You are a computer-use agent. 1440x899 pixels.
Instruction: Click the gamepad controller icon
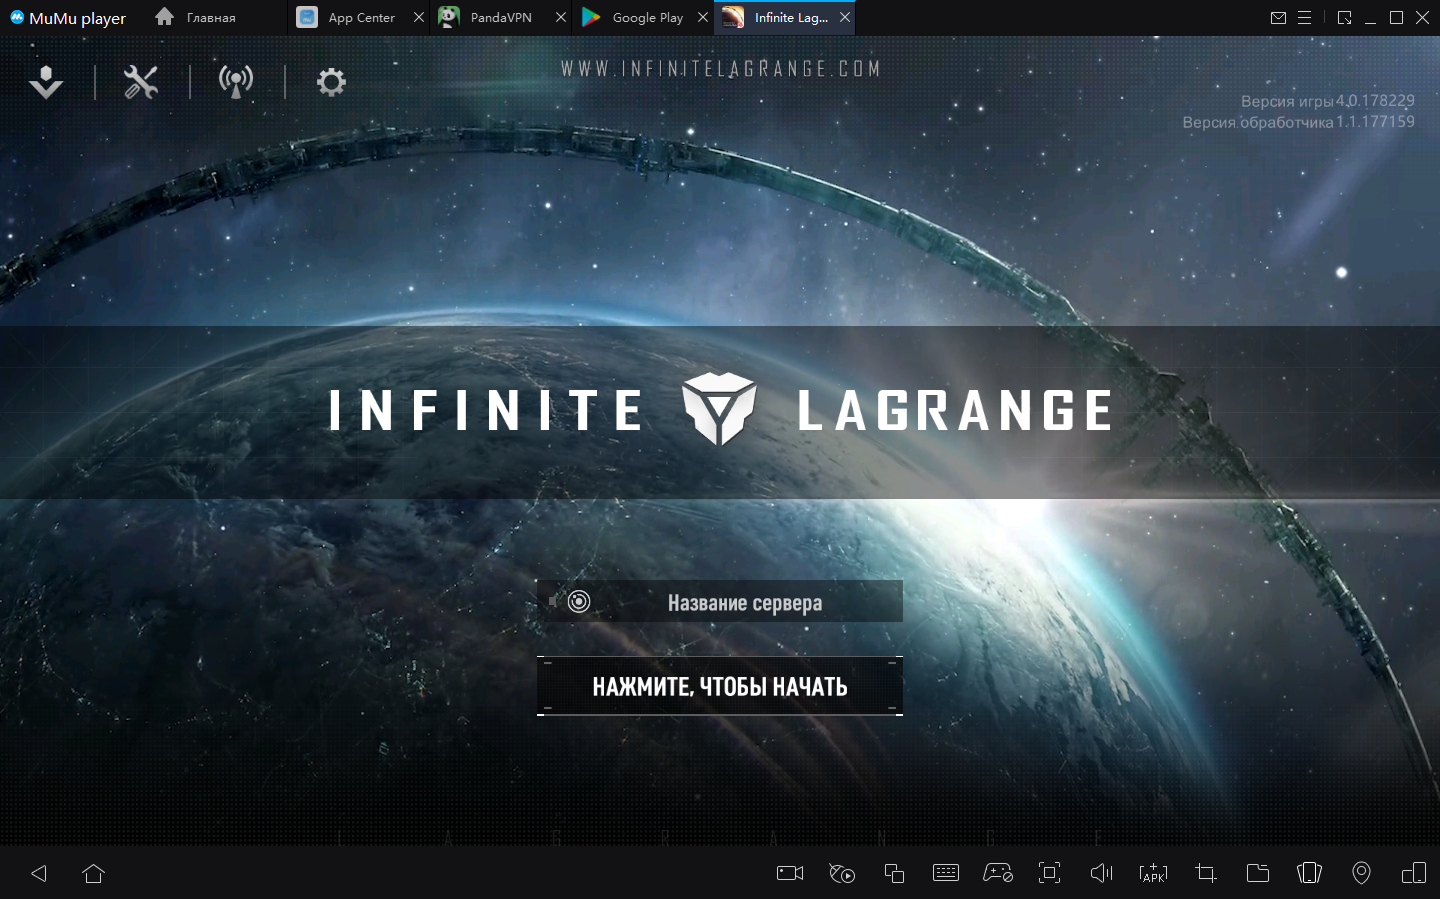[x=998, y=873]
